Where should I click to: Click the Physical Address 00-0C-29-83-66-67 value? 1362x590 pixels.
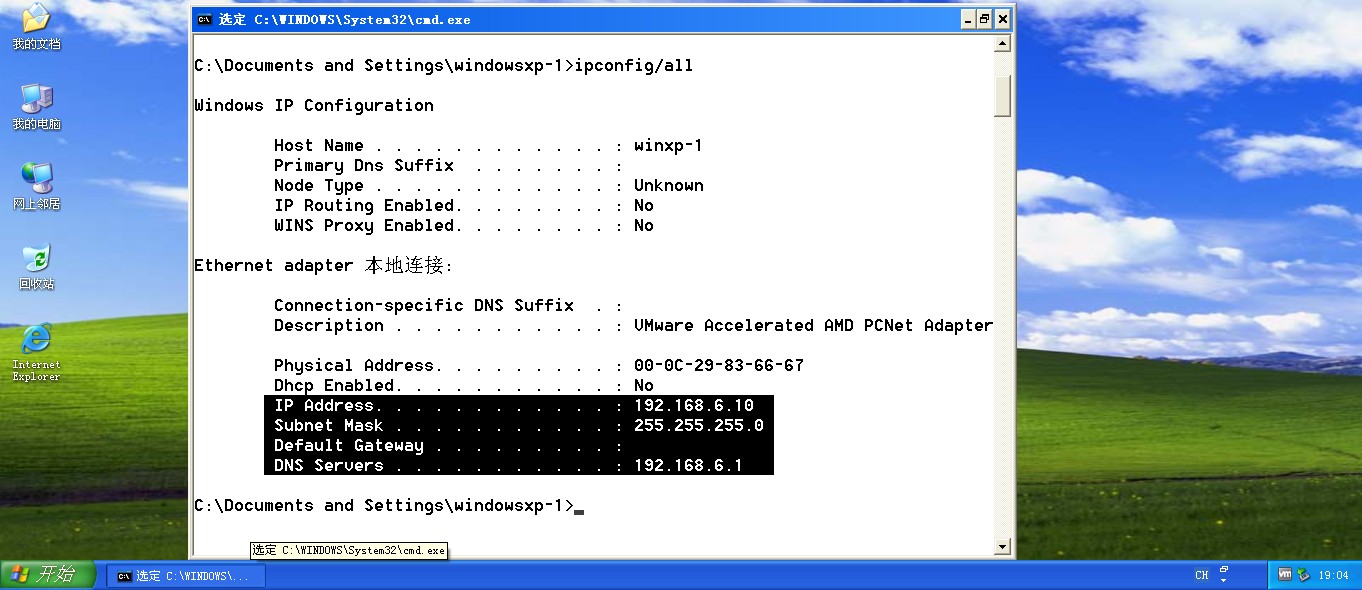(x=719, y=366)
